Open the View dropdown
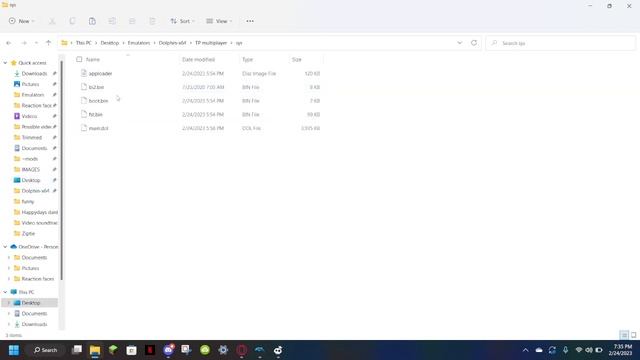The image size is (640, 360). (219, 21)
